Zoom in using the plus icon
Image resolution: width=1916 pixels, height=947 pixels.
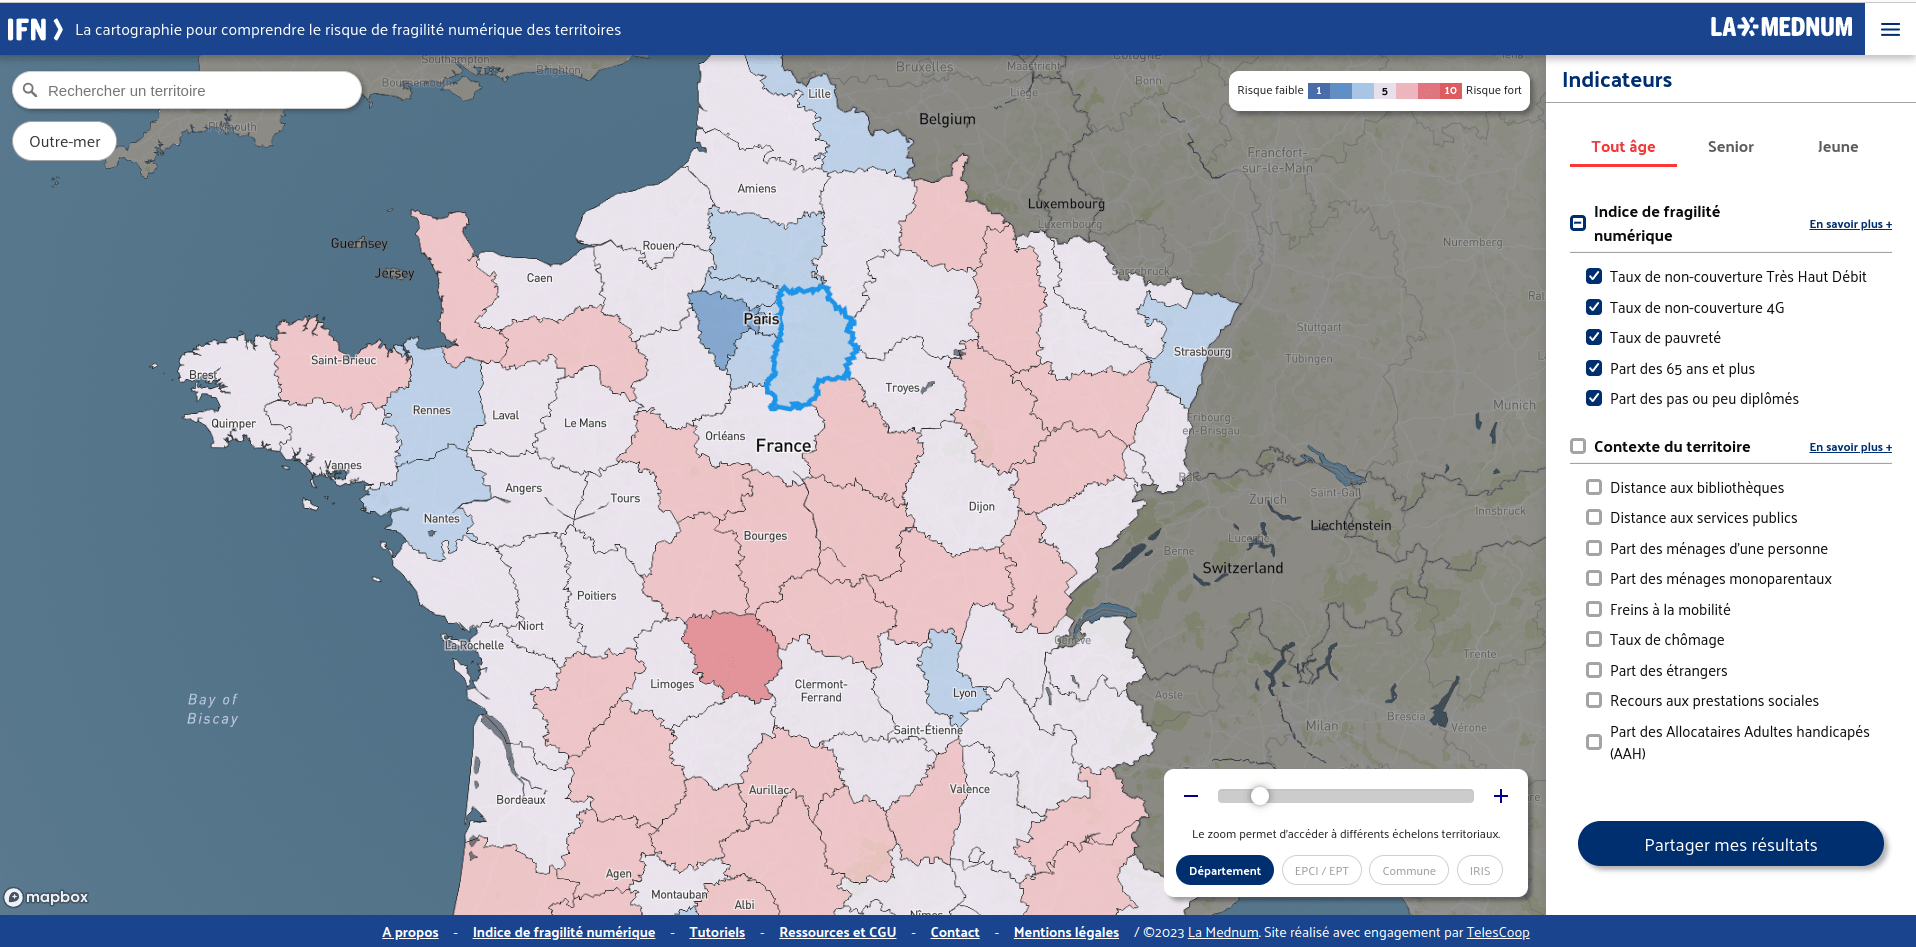tap(1501, 795)
